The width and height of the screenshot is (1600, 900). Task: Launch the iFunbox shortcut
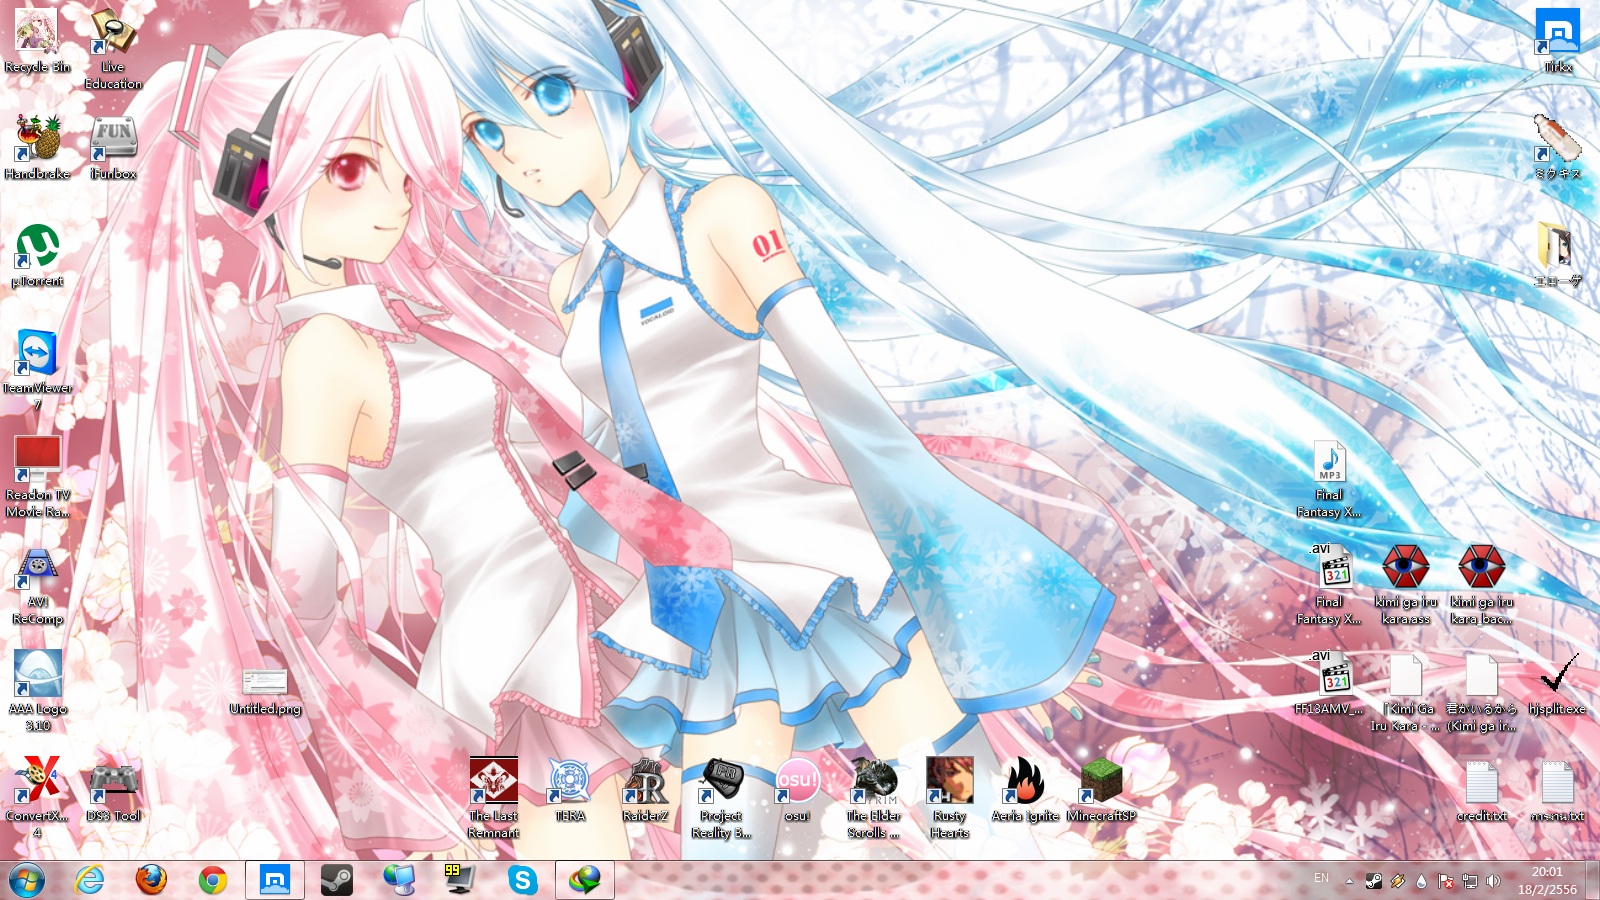coord(113,148)
